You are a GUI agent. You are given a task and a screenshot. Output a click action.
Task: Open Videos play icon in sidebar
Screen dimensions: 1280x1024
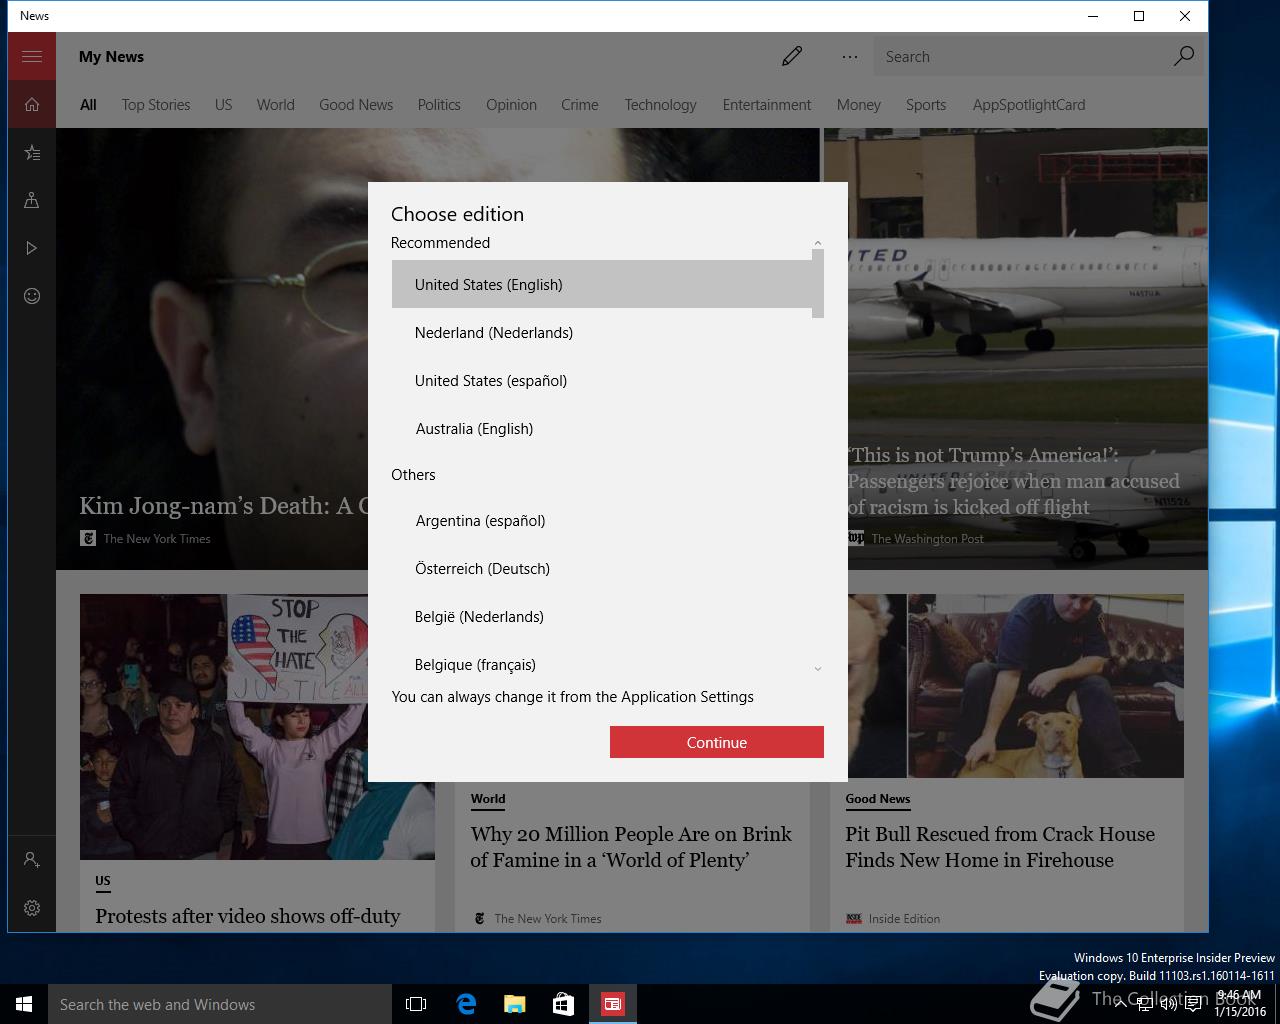click(x=32, y=248)
